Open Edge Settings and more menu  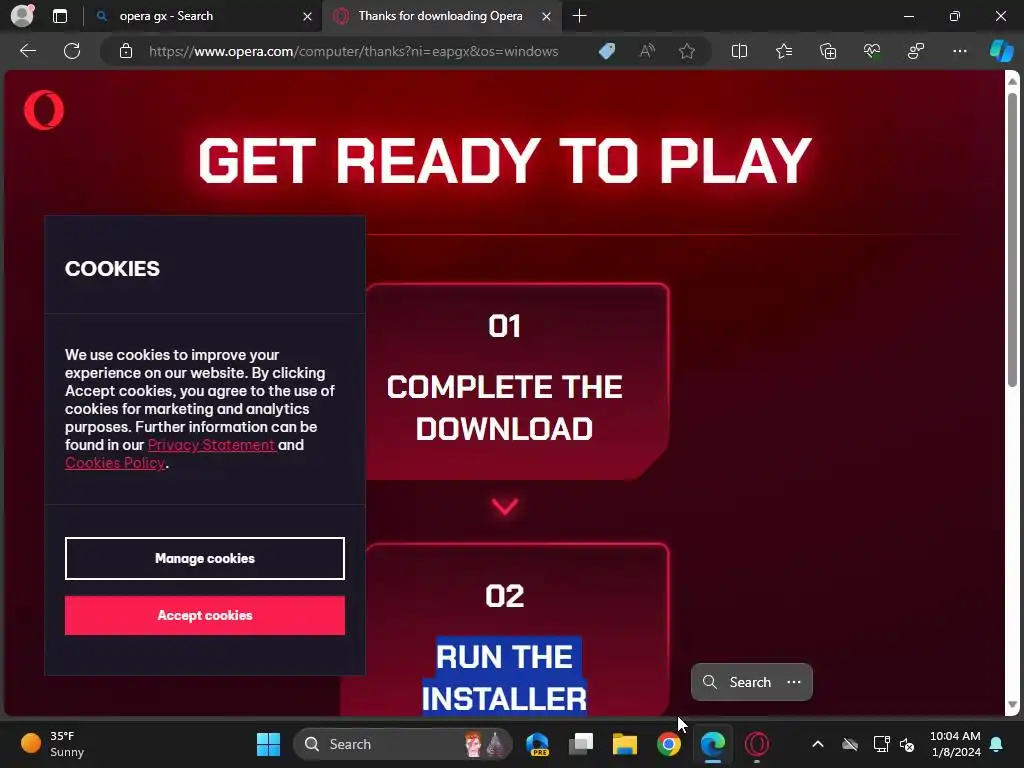[959, 51]
